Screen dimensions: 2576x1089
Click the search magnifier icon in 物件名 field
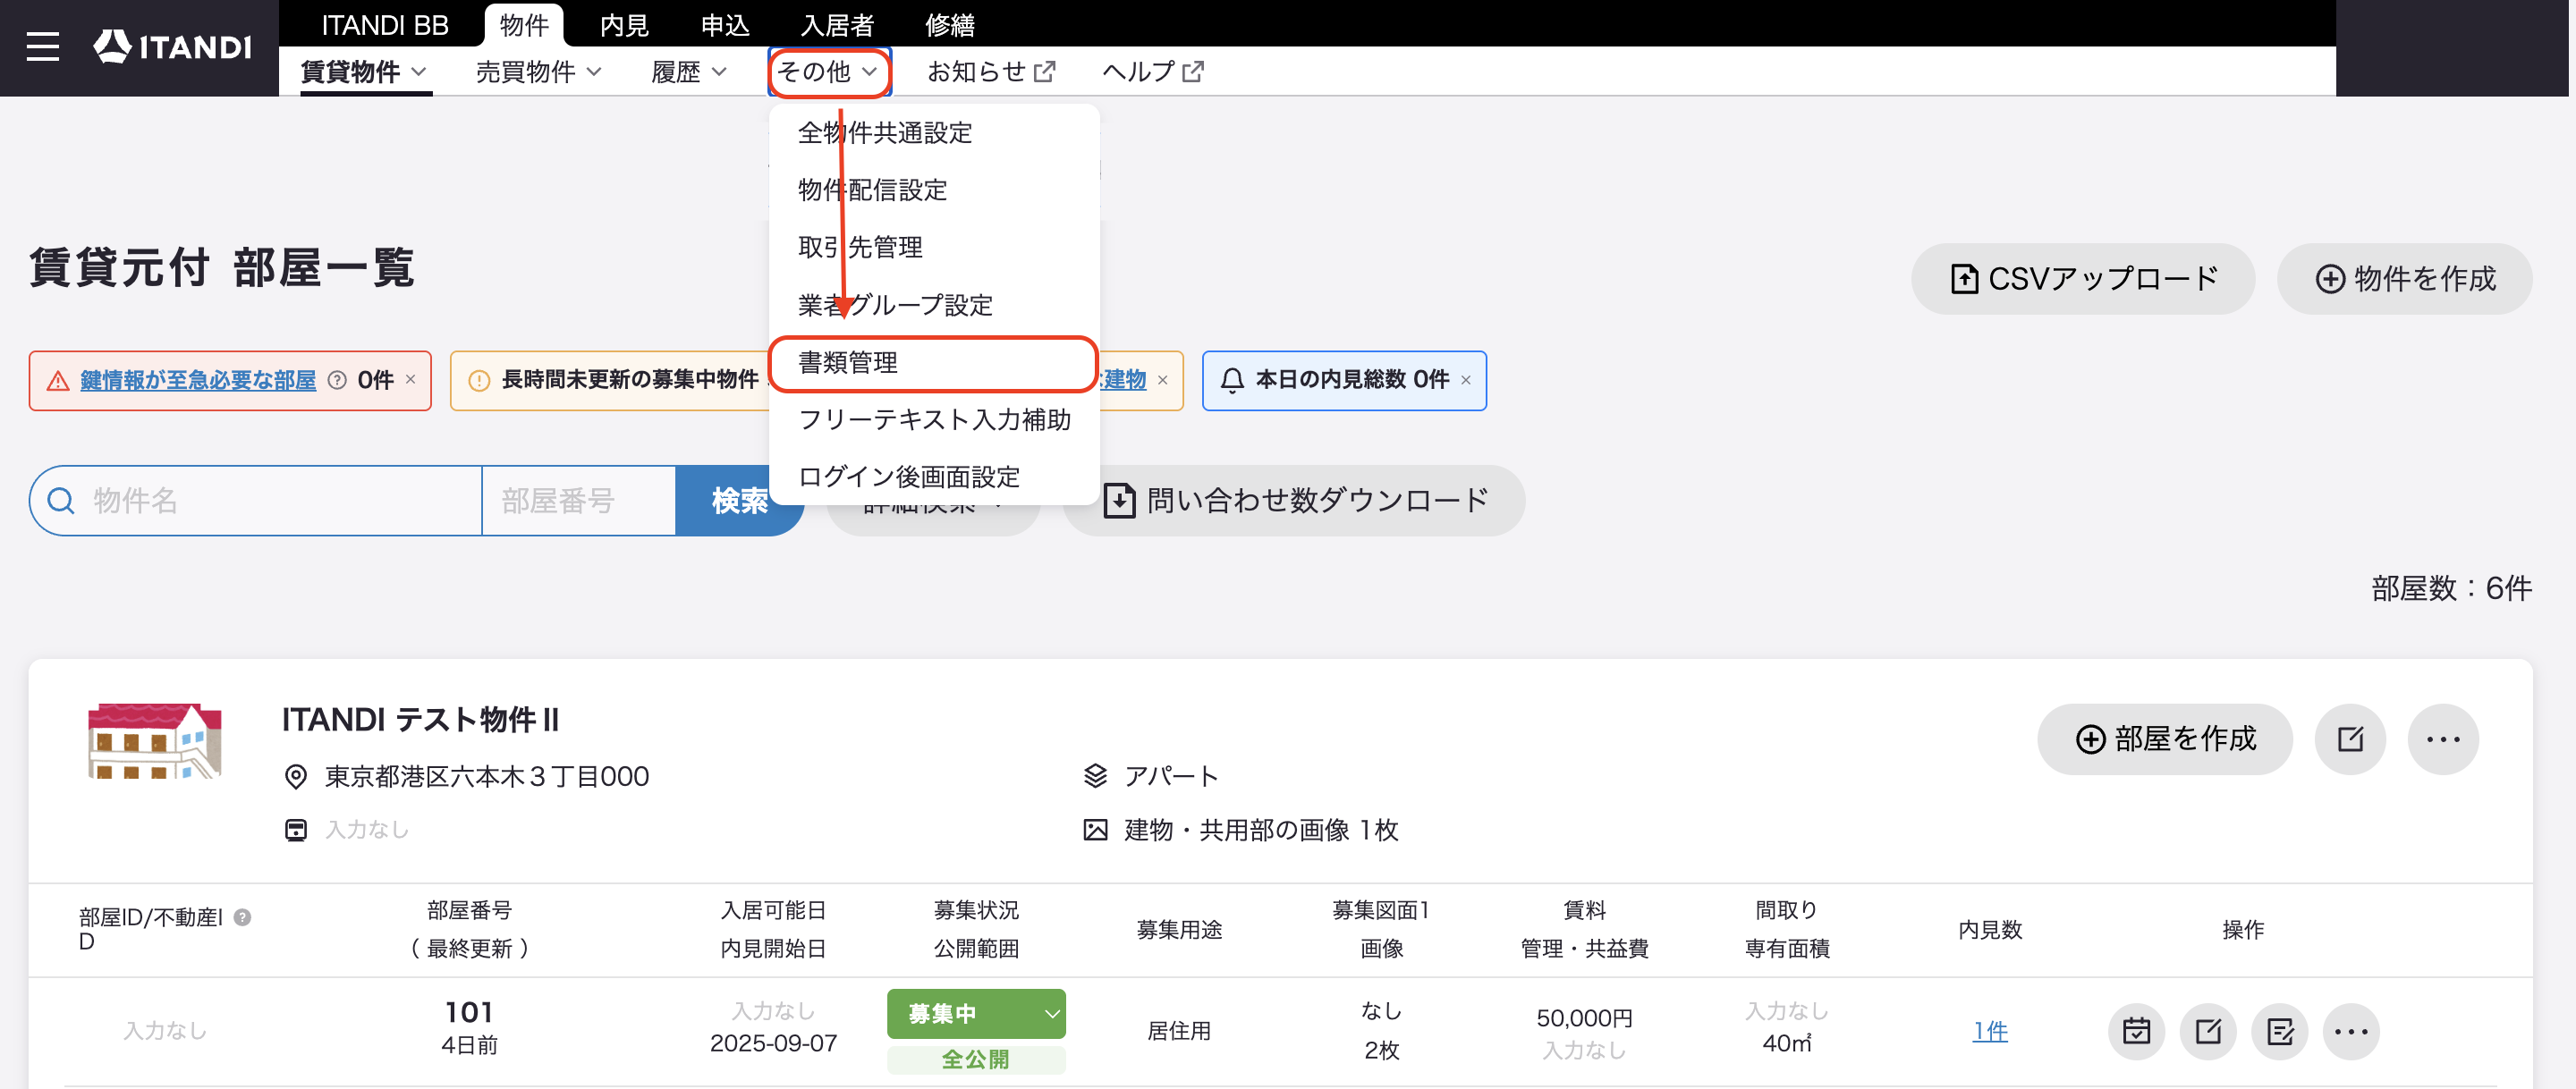61,501
